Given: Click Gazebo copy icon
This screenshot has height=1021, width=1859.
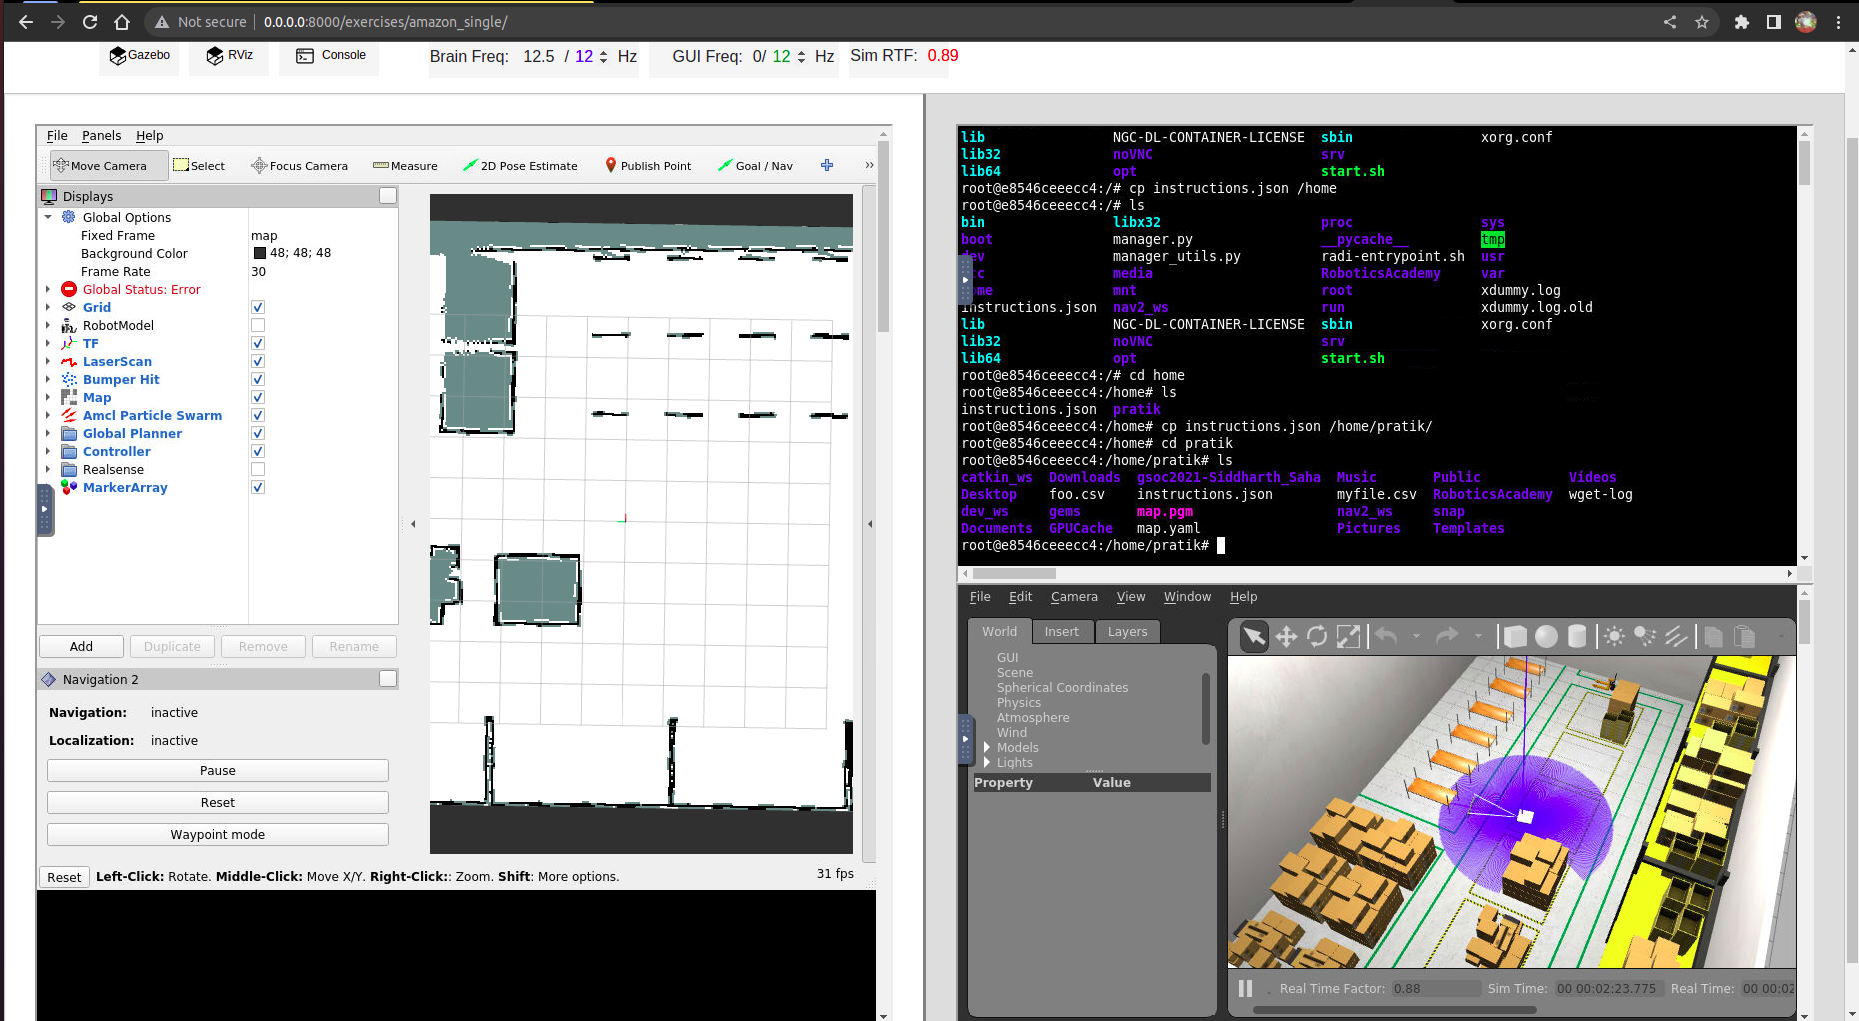Looking at the screenshot, I should (1713, 636).
